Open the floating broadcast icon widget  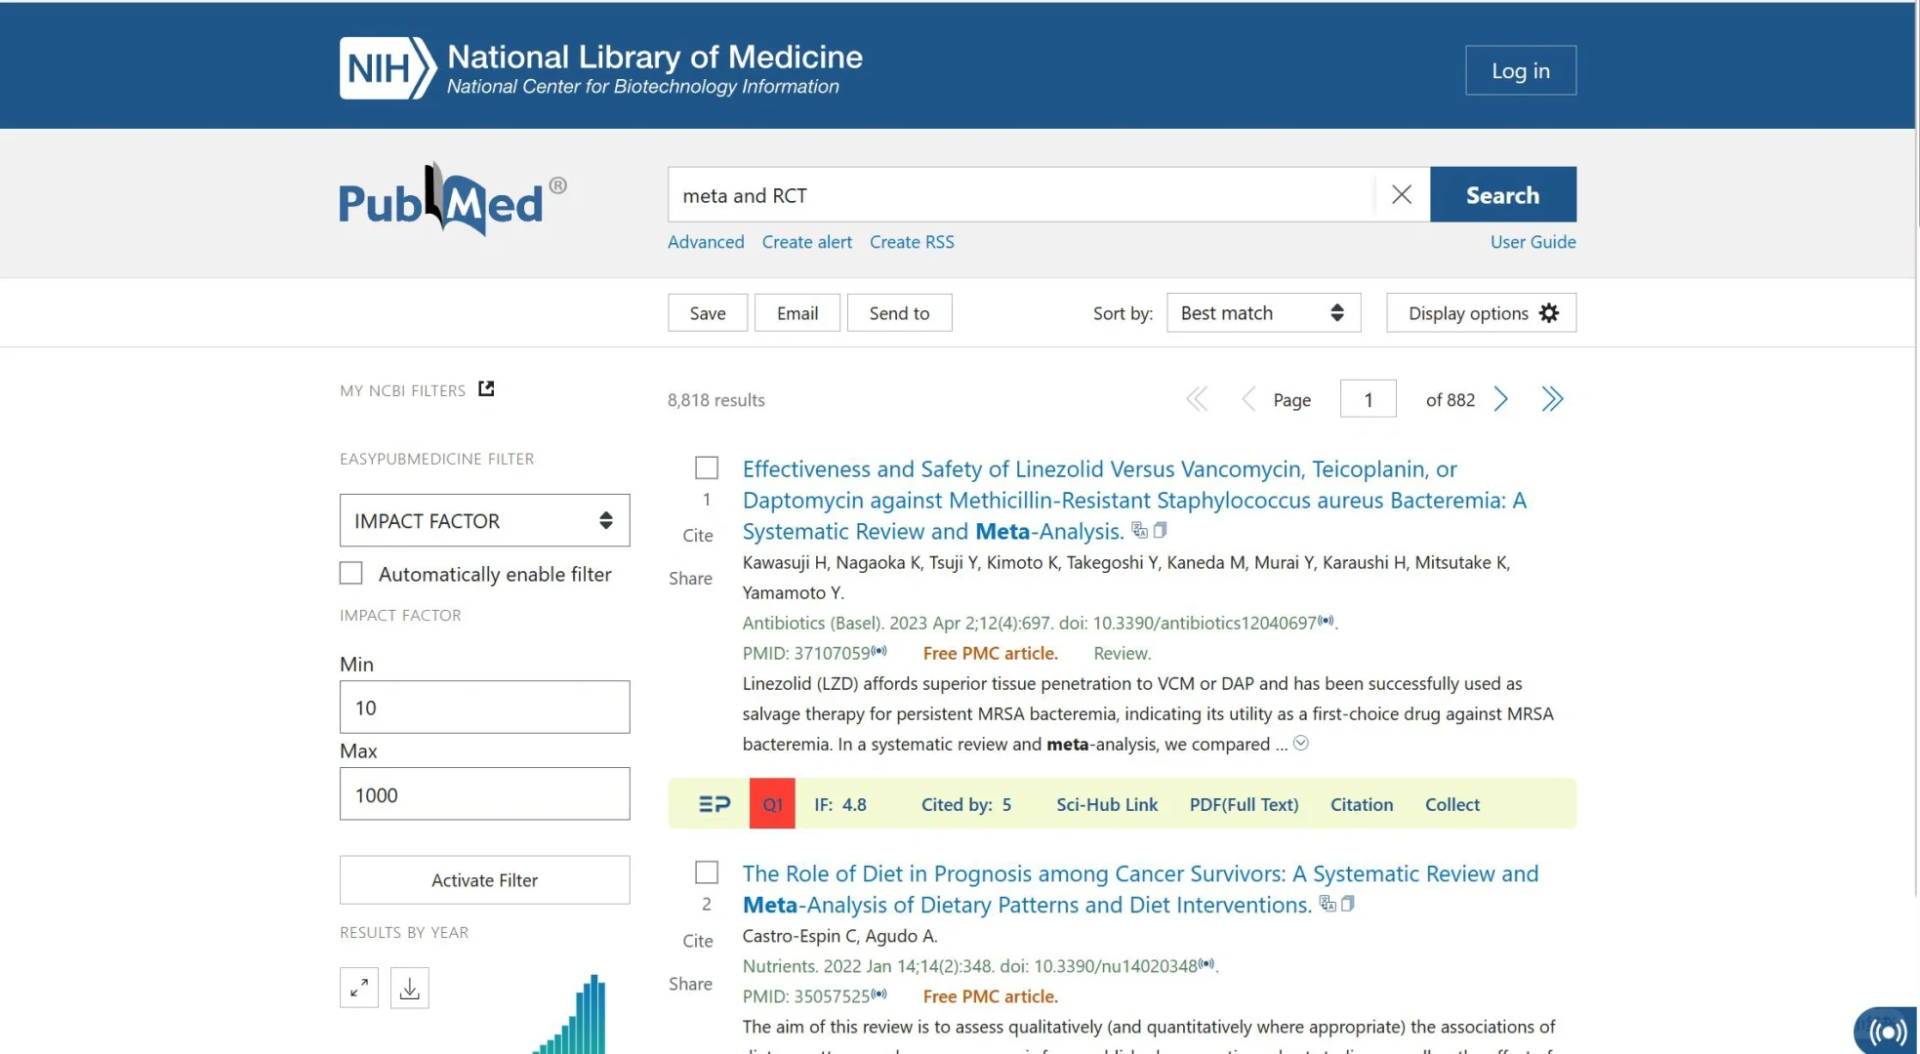[x=1886, y=1031]
